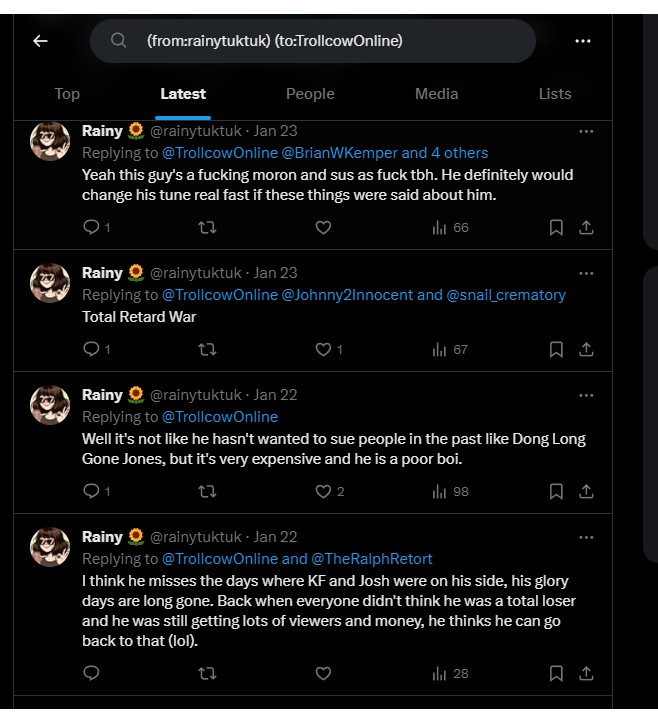
Task: Open the Media tab
Action: 436,94
